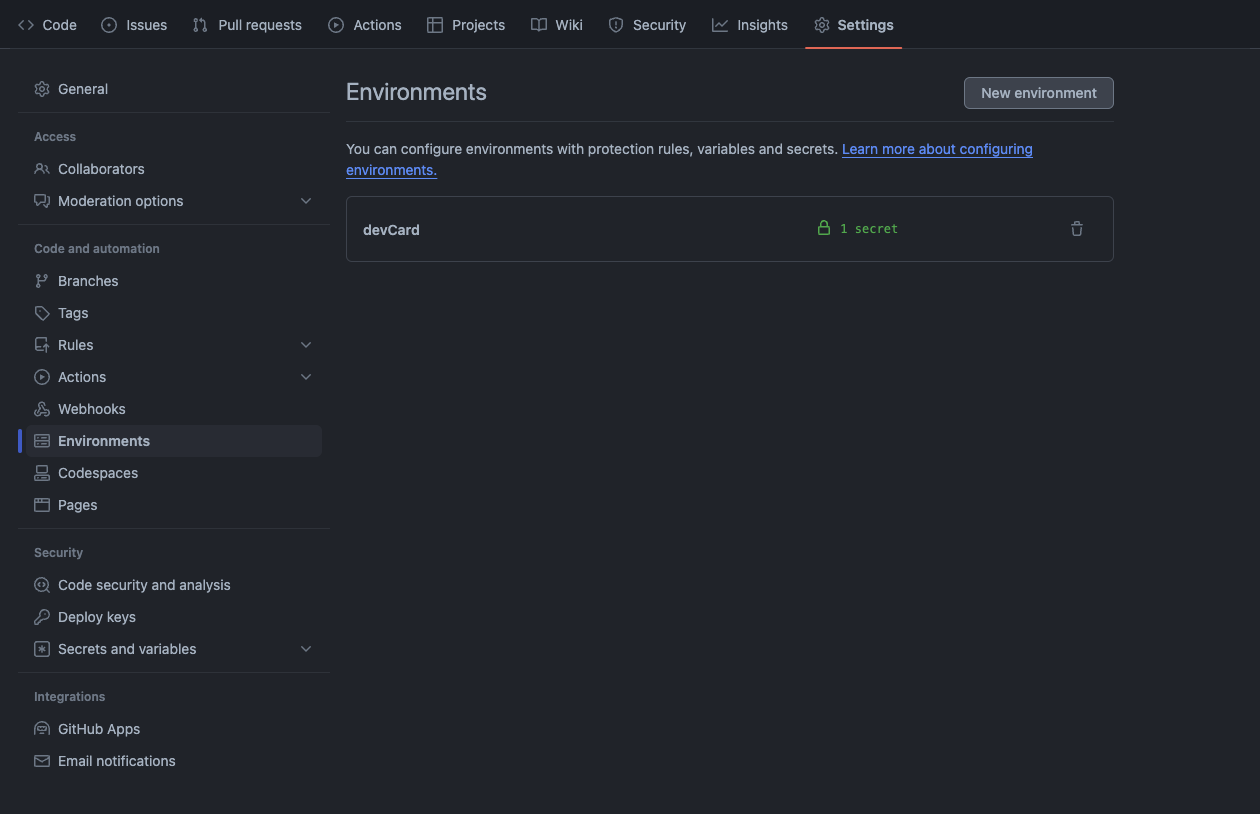View the Insights tab
The width and height of the screenshot is (1260, 814).
point(750,25)
